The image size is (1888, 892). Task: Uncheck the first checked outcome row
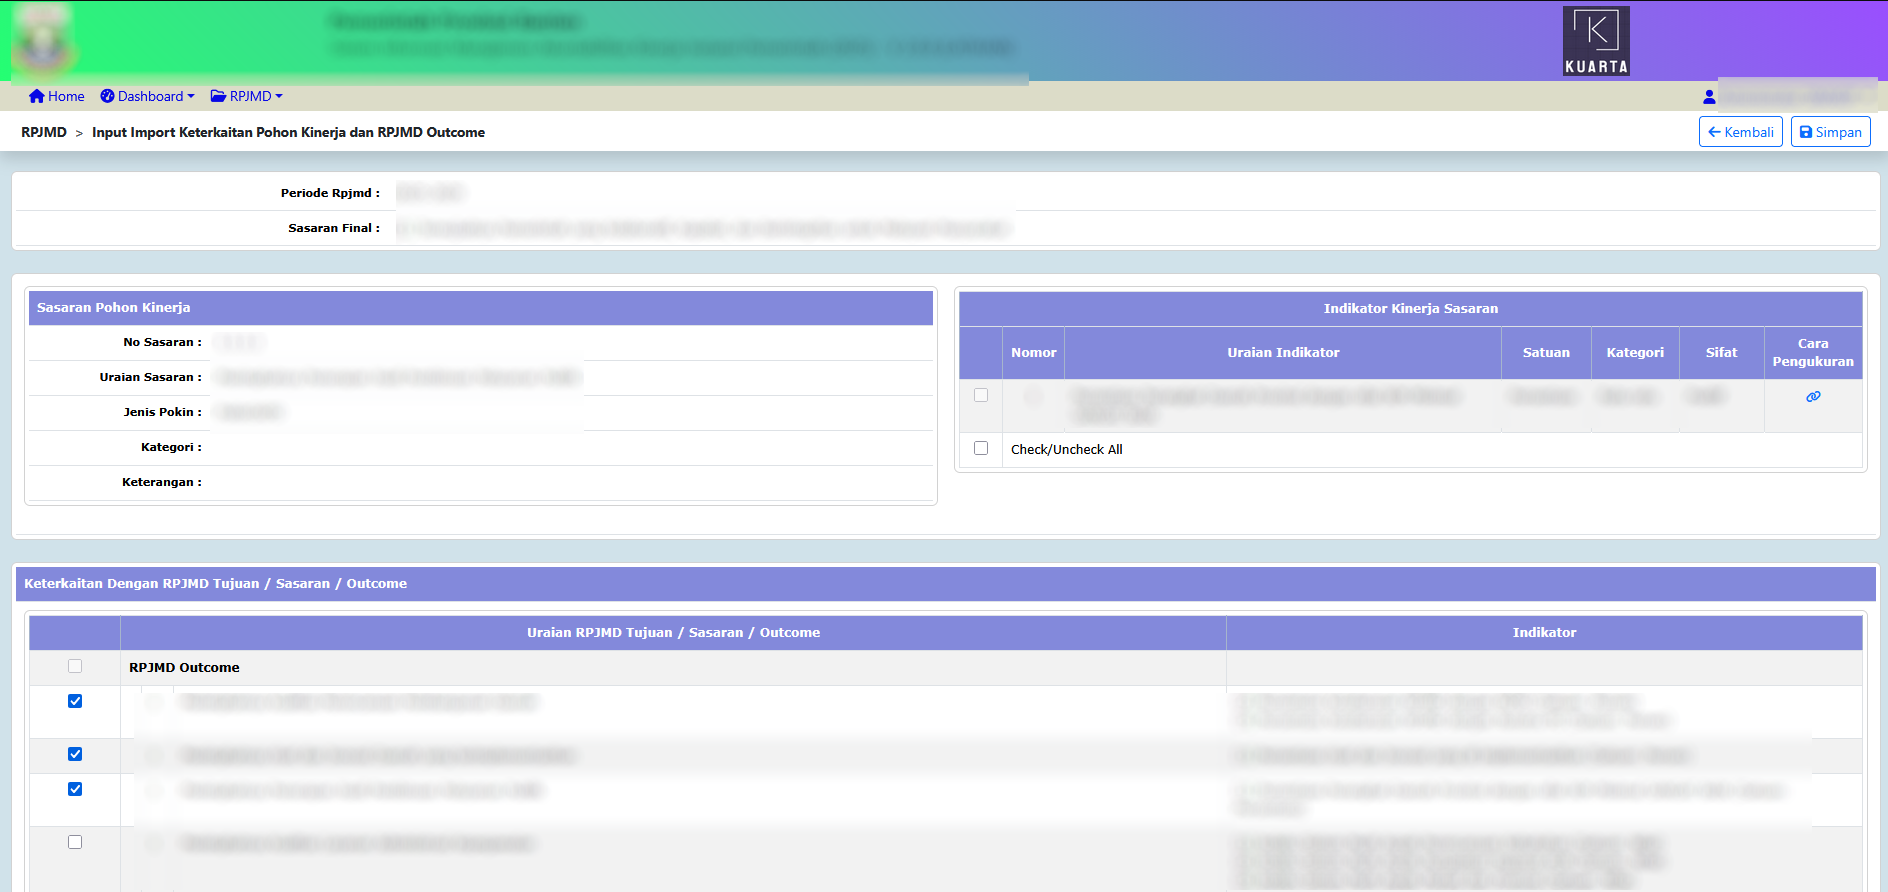(x=75, y=702)
